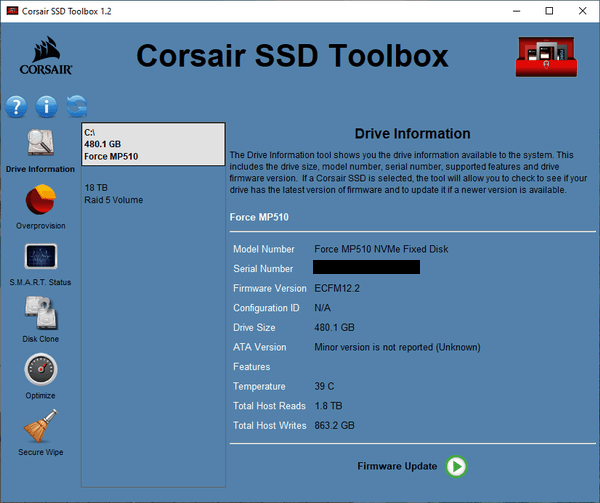Select the Force MP510 480.1 GB drive
The height and width of the screenshot is (503, 600).
pos(152,144)
